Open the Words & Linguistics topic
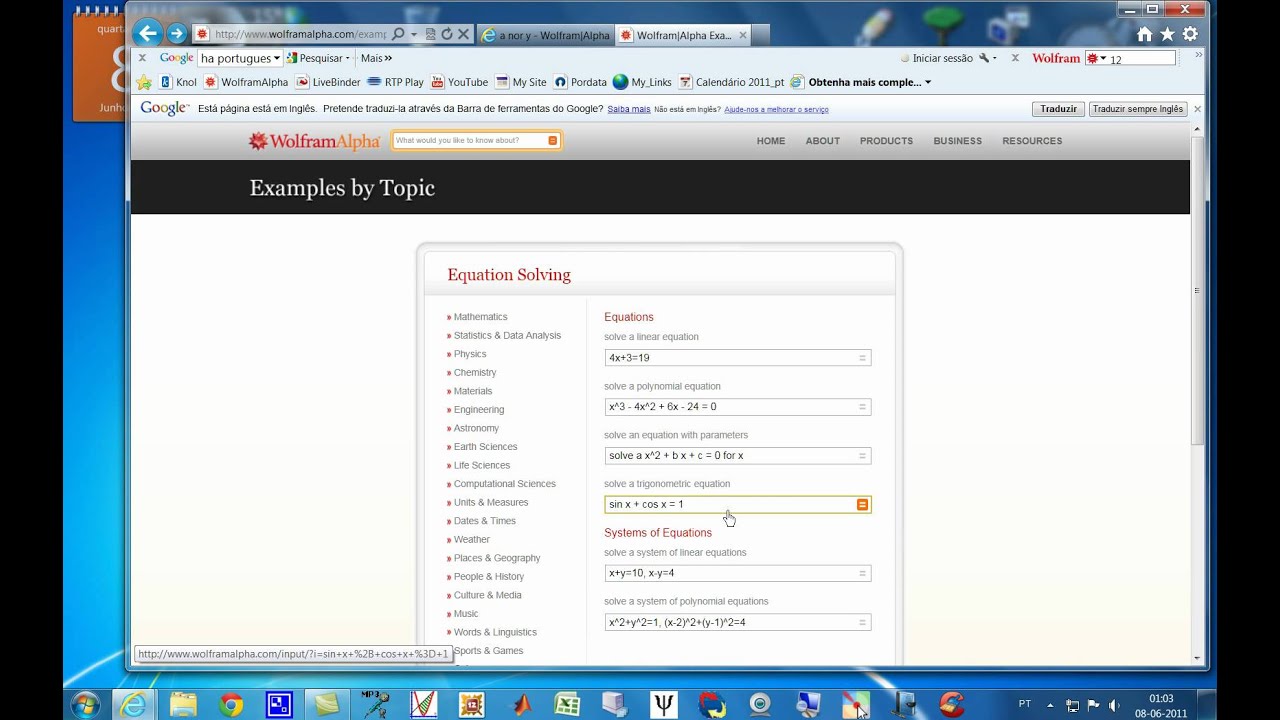Image resolution: width=1280 pixels, height=720 pixels. (495, 632)
